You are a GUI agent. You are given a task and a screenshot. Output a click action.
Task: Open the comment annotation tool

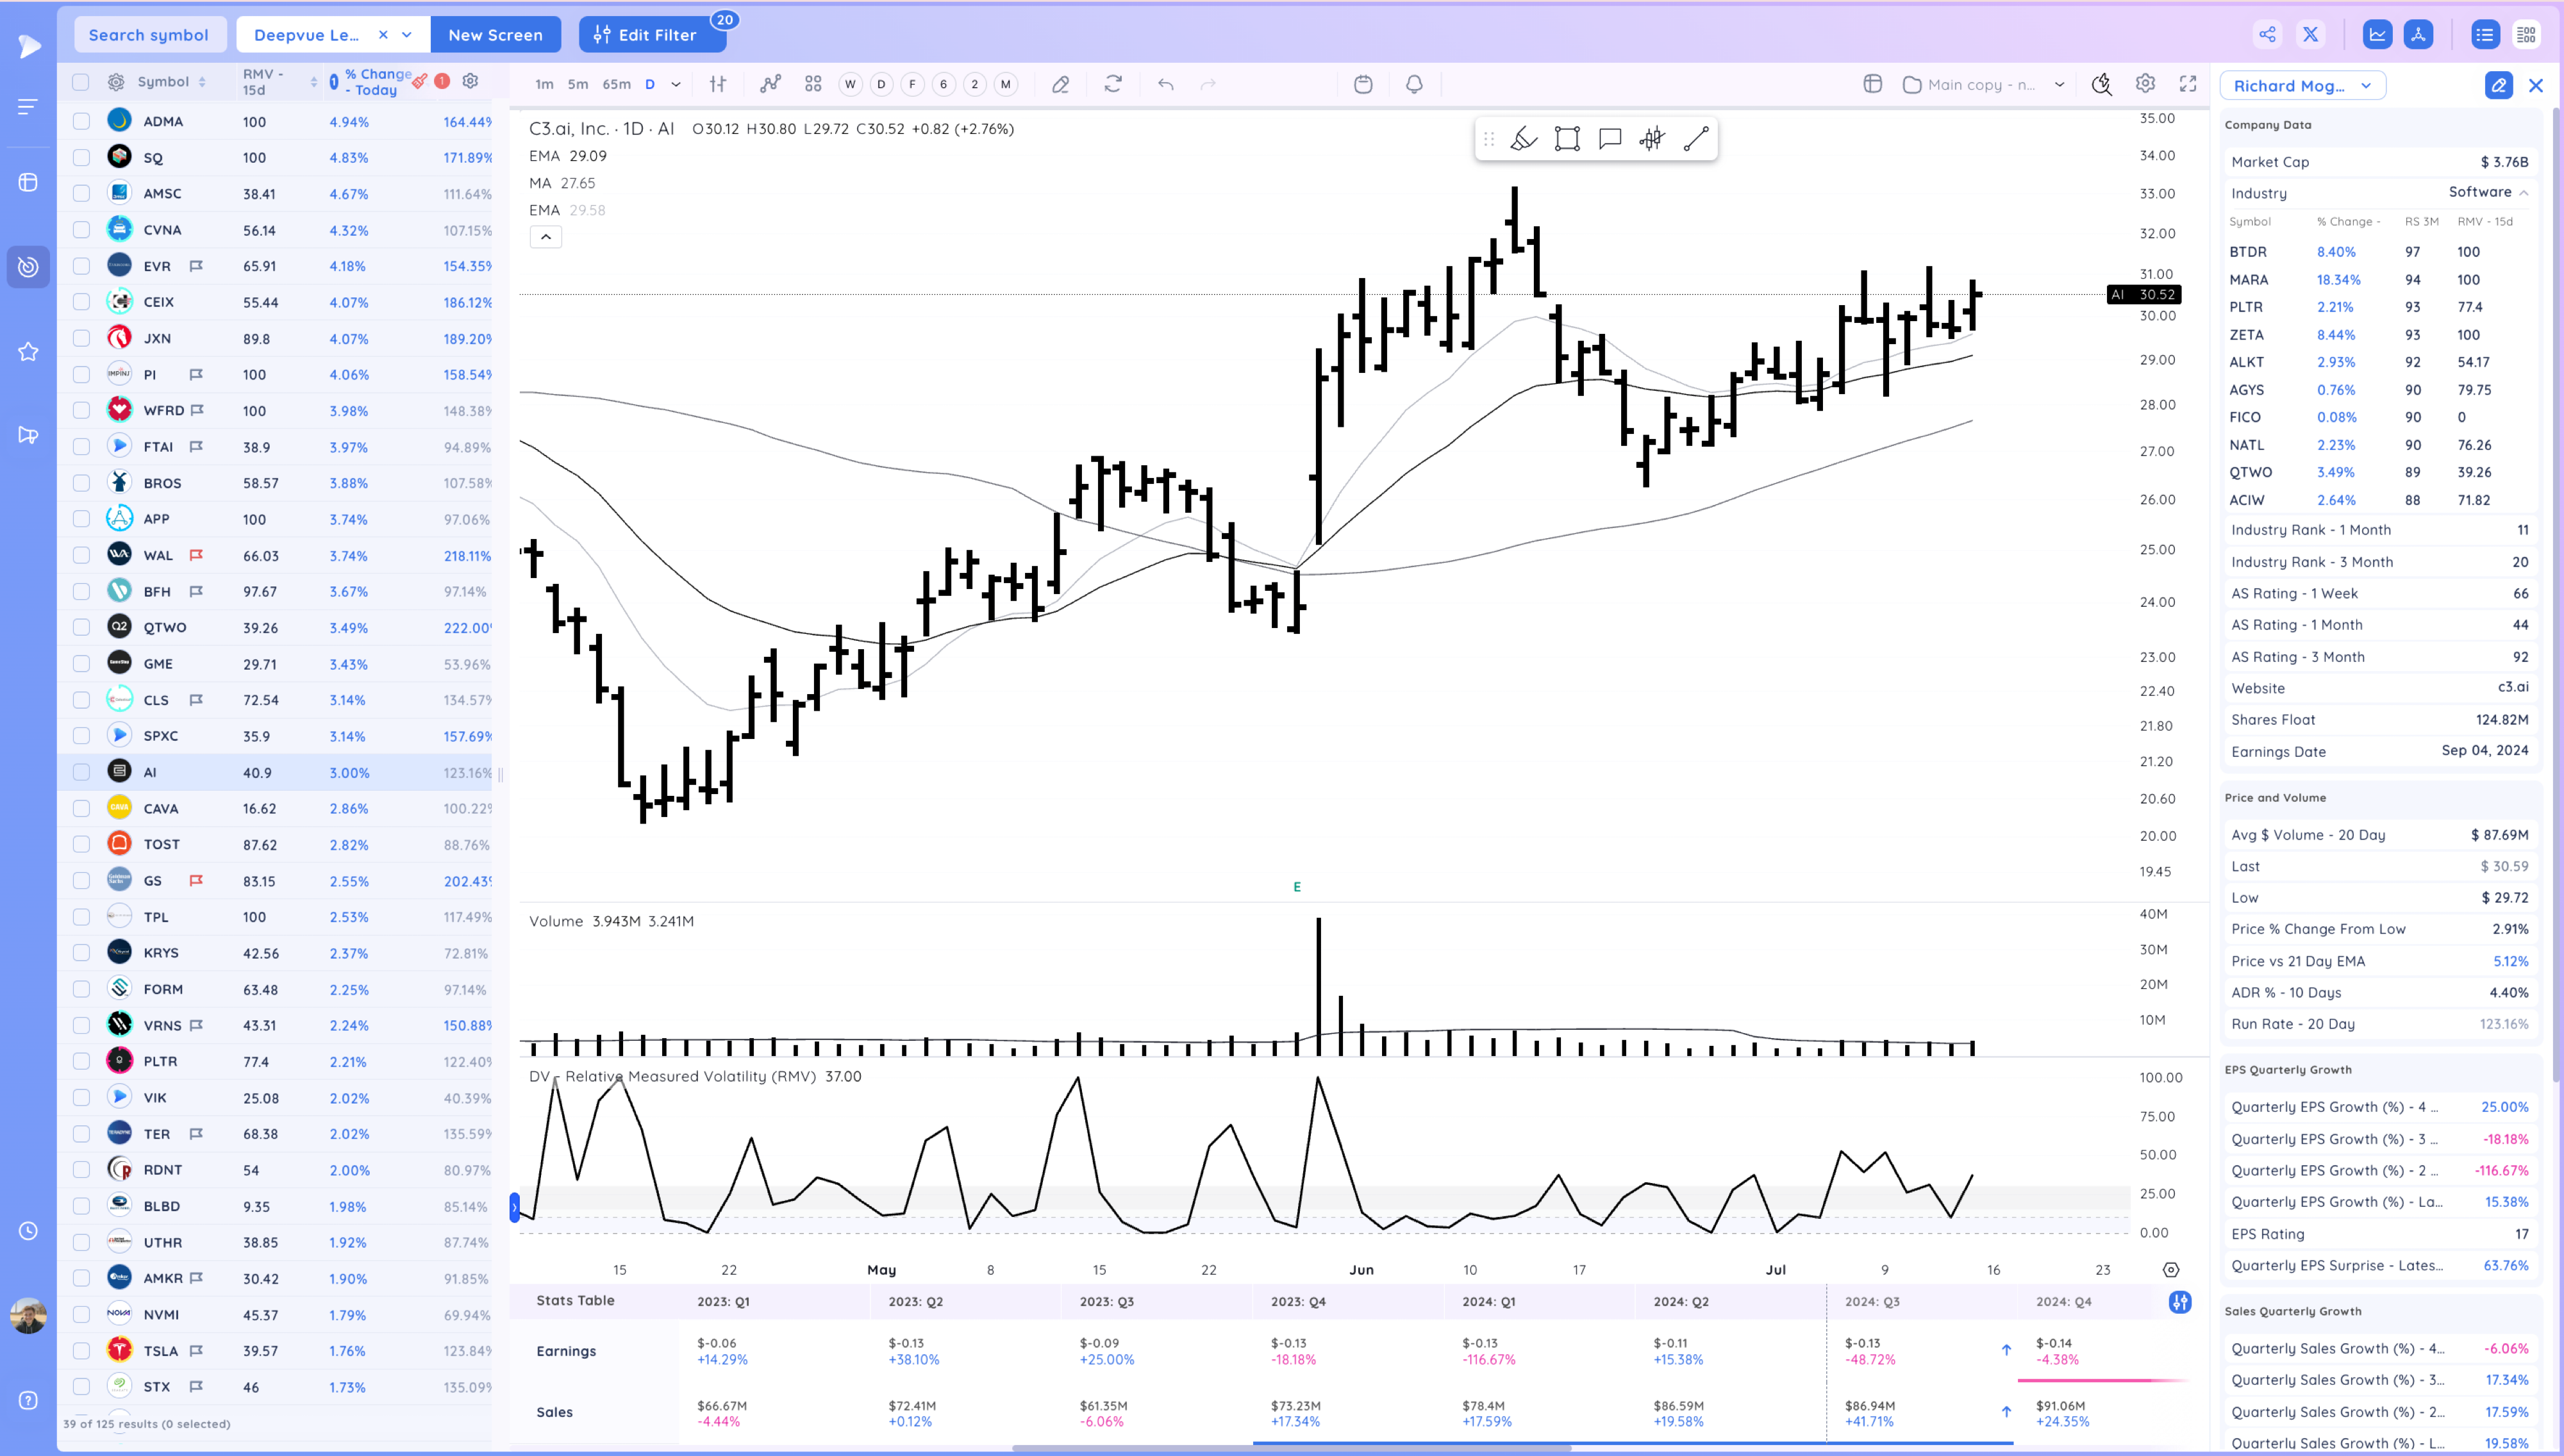pos(1610,139)
